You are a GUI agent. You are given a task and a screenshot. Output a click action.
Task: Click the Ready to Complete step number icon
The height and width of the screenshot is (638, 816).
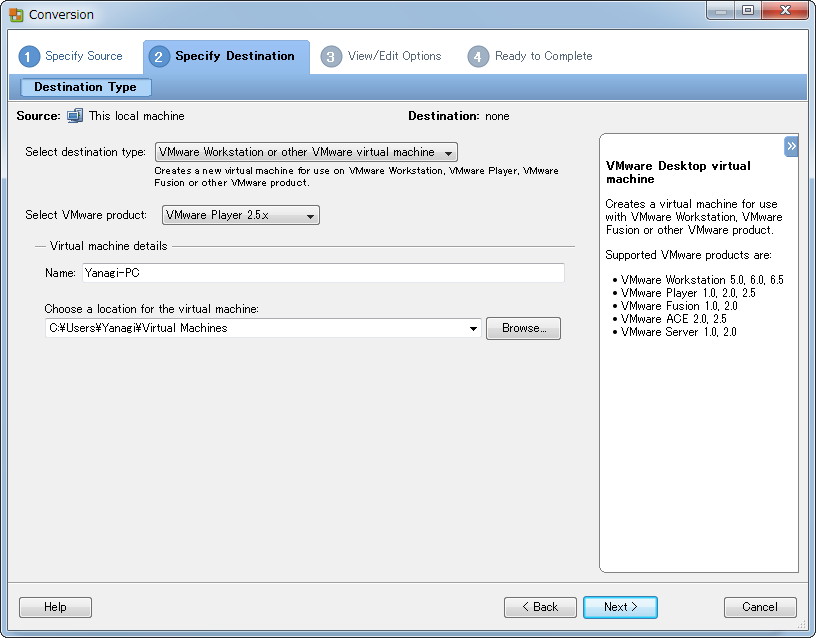[477, 57]
